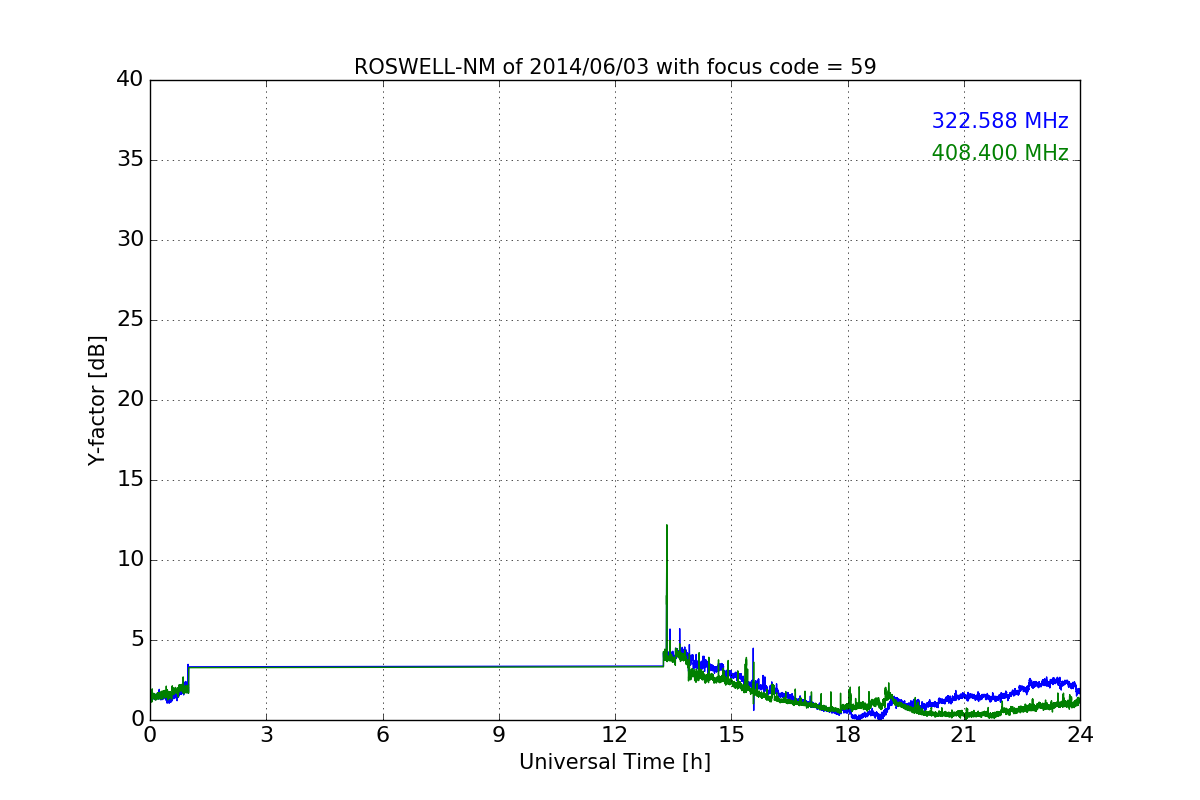The width and height of the screenshot is (1200, 800).
Task: Click the y-axis tick label 25
Action: pos(130,320)
